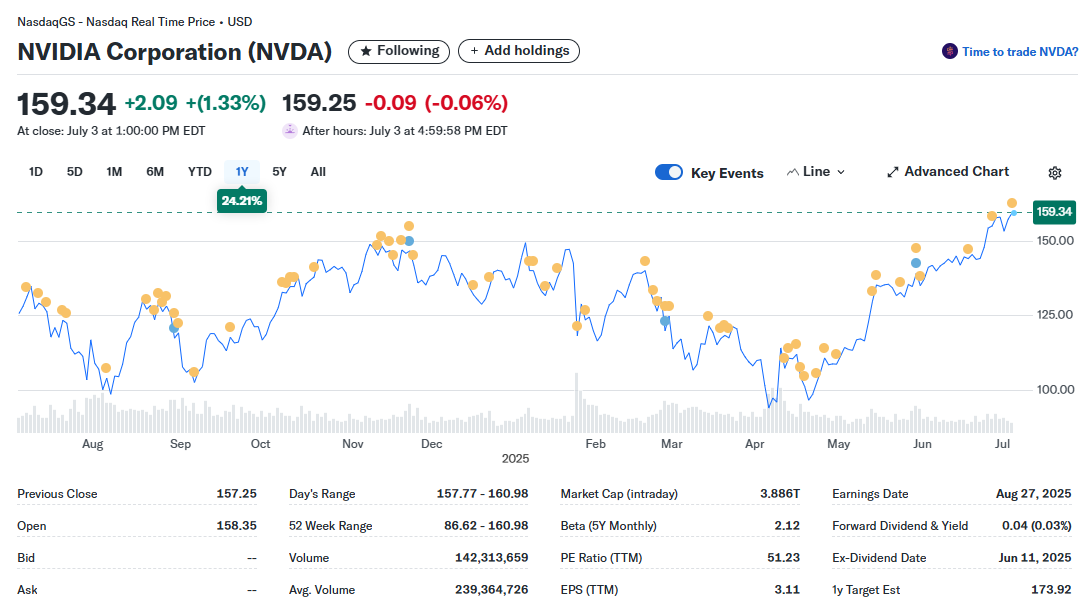Switch to the 6M range tab
This screenshot has height=608, width=1088.
click(x=155, y=171)
